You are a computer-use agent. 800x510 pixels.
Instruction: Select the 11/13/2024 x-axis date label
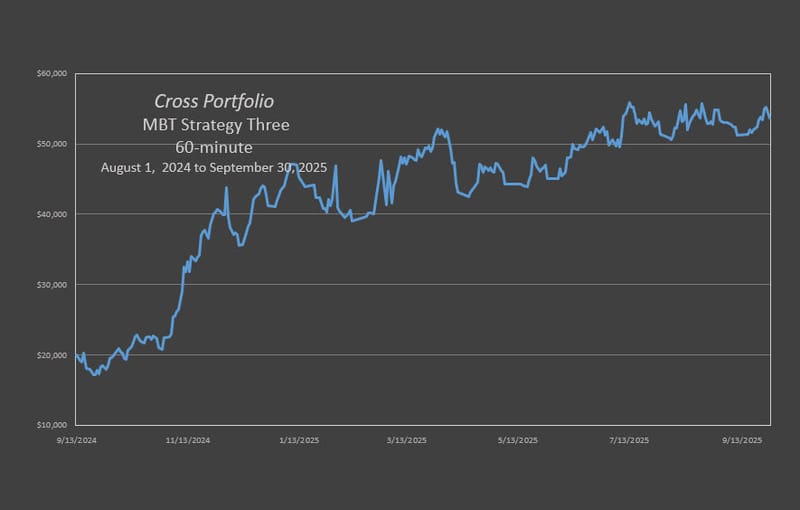point(188,440)
